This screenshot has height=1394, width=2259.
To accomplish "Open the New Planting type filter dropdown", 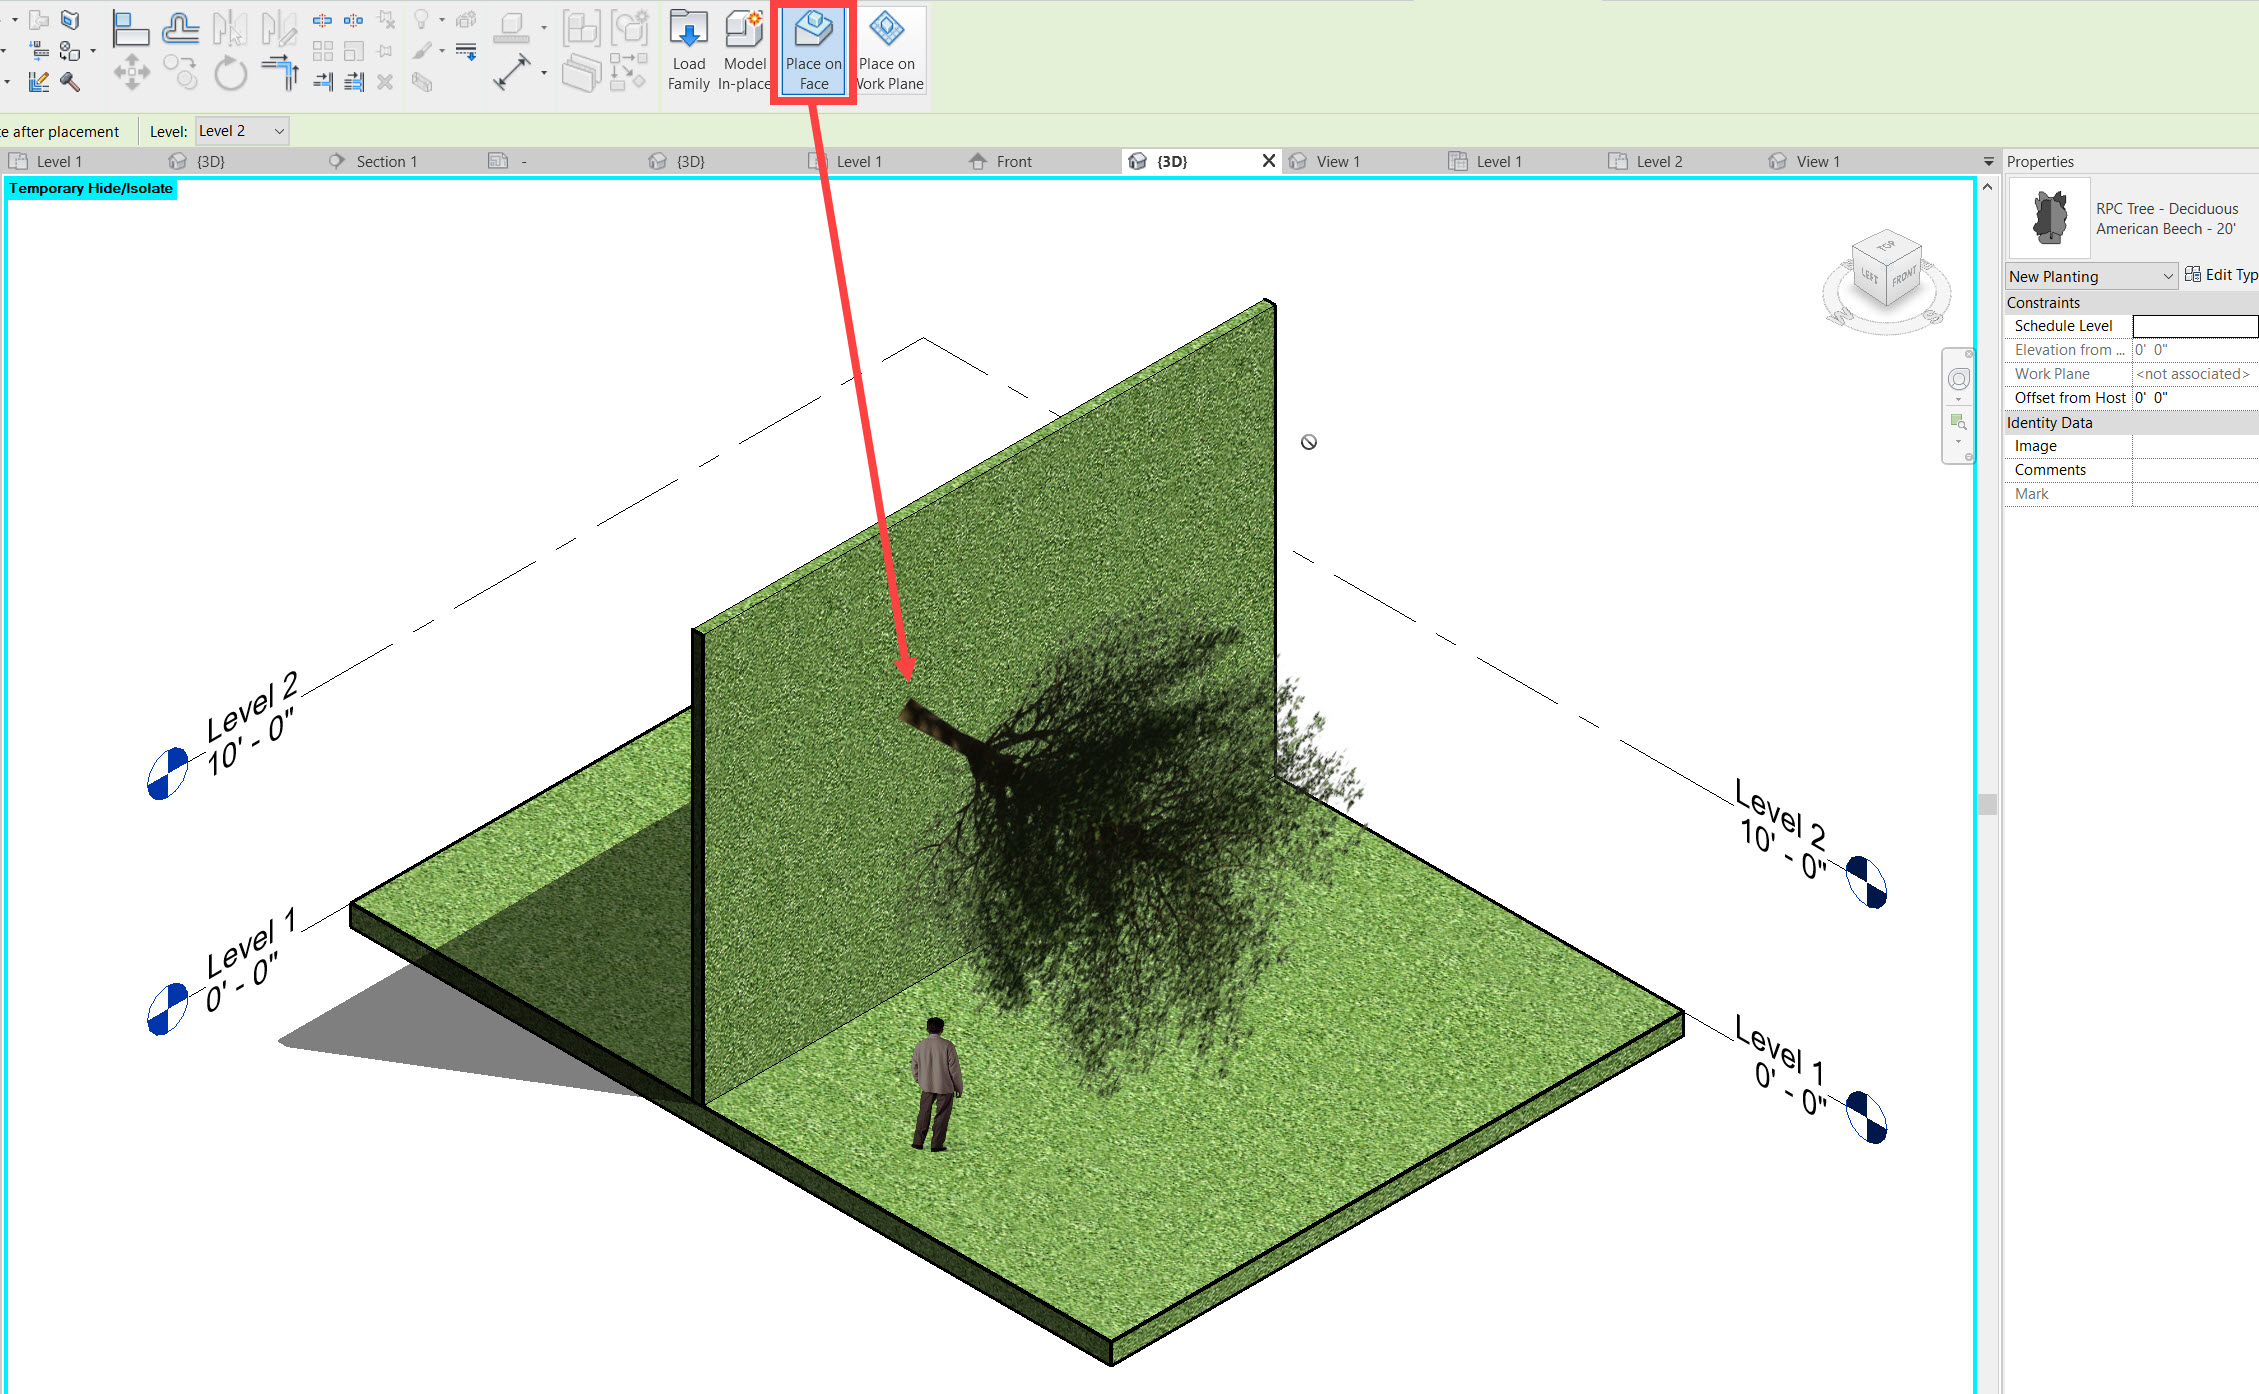I will click(x=2090, y=276).
